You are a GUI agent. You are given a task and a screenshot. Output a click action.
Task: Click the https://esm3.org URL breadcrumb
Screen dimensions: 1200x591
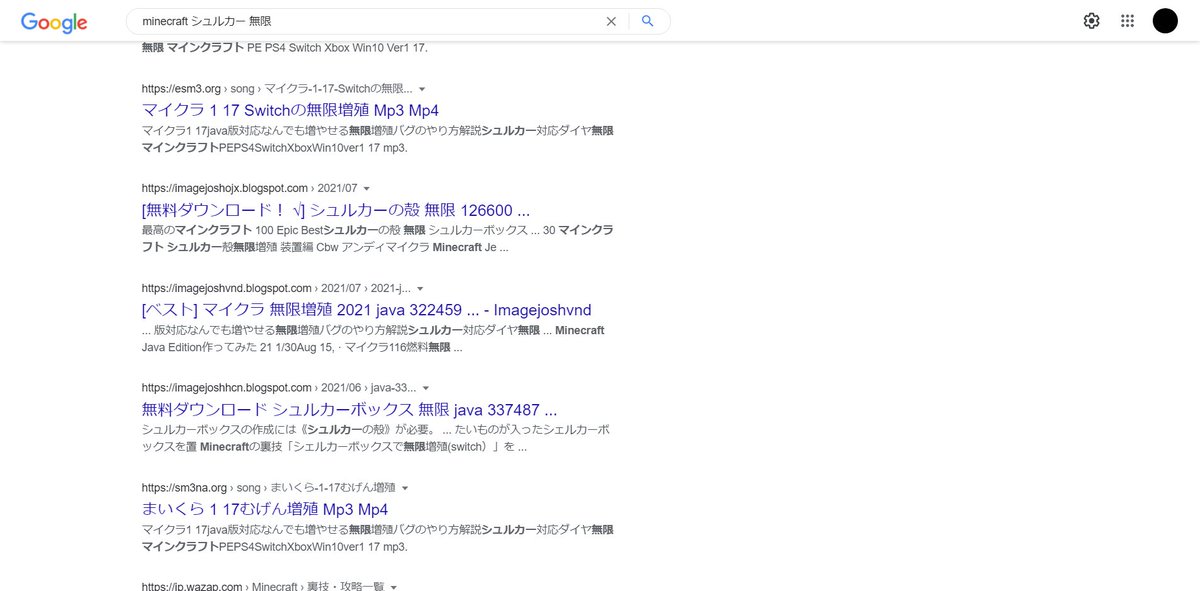click(x=276, y=88)
